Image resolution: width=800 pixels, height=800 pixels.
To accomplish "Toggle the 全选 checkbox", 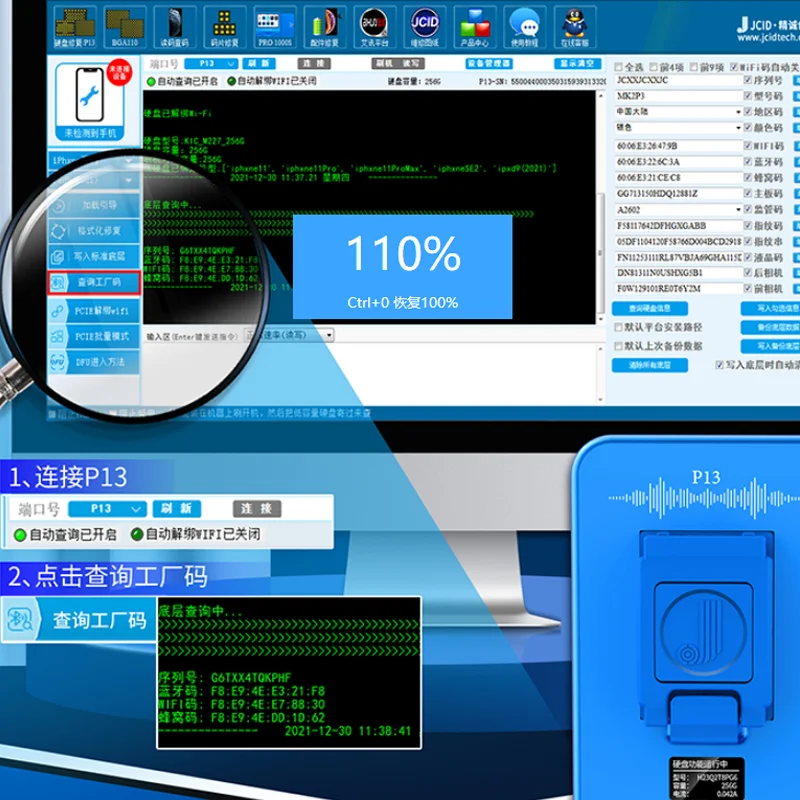I will point(618,66).
